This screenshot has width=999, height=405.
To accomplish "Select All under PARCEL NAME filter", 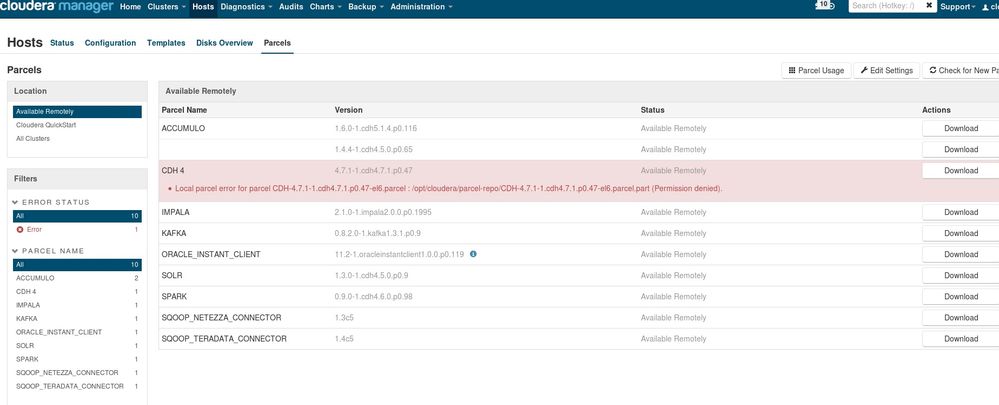I will click(x=77, y=265).
